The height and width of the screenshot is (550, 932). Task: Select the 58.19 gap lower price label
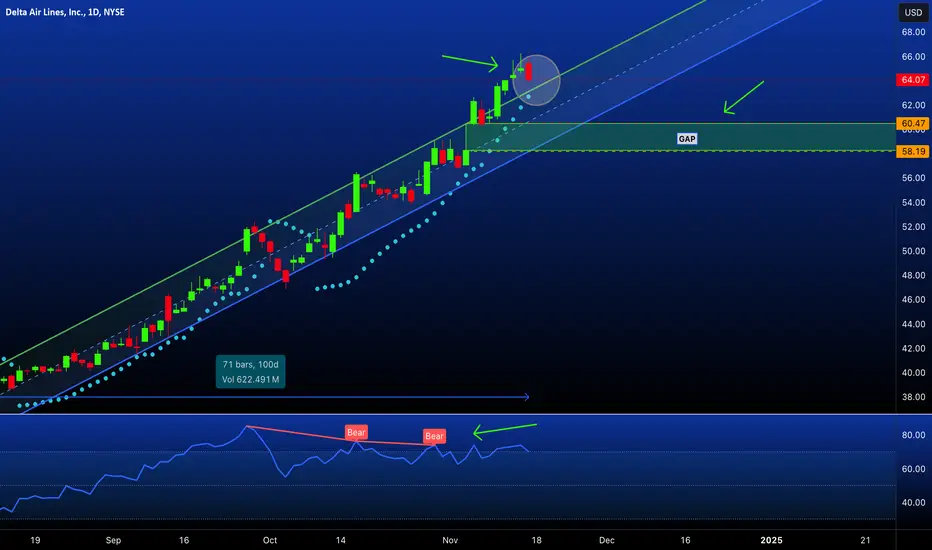(912, 152)
